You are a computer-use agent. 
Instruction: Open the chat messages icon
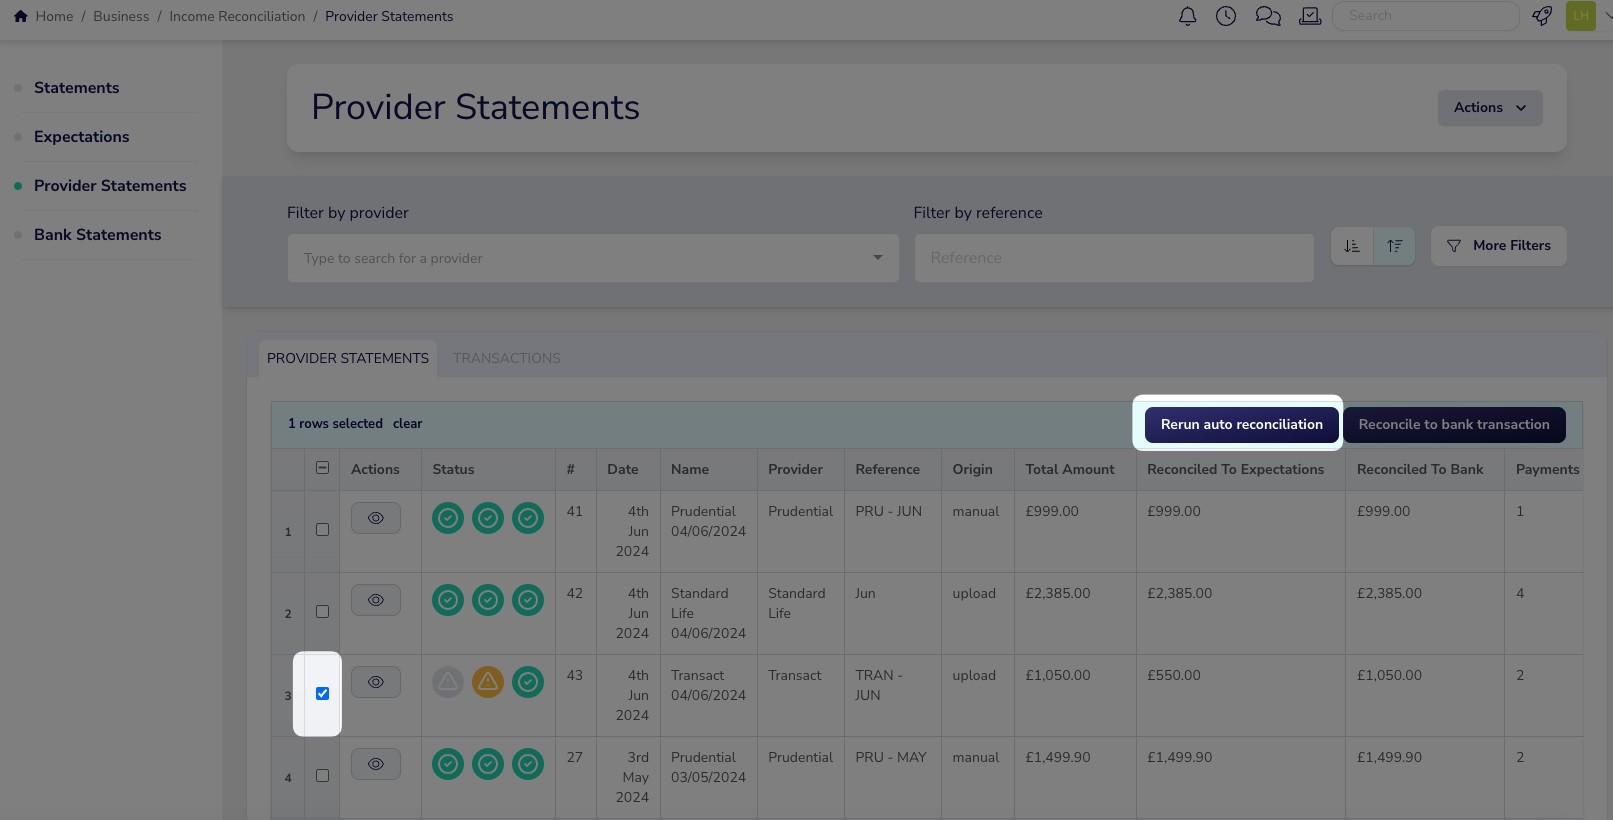(1268, 16)
